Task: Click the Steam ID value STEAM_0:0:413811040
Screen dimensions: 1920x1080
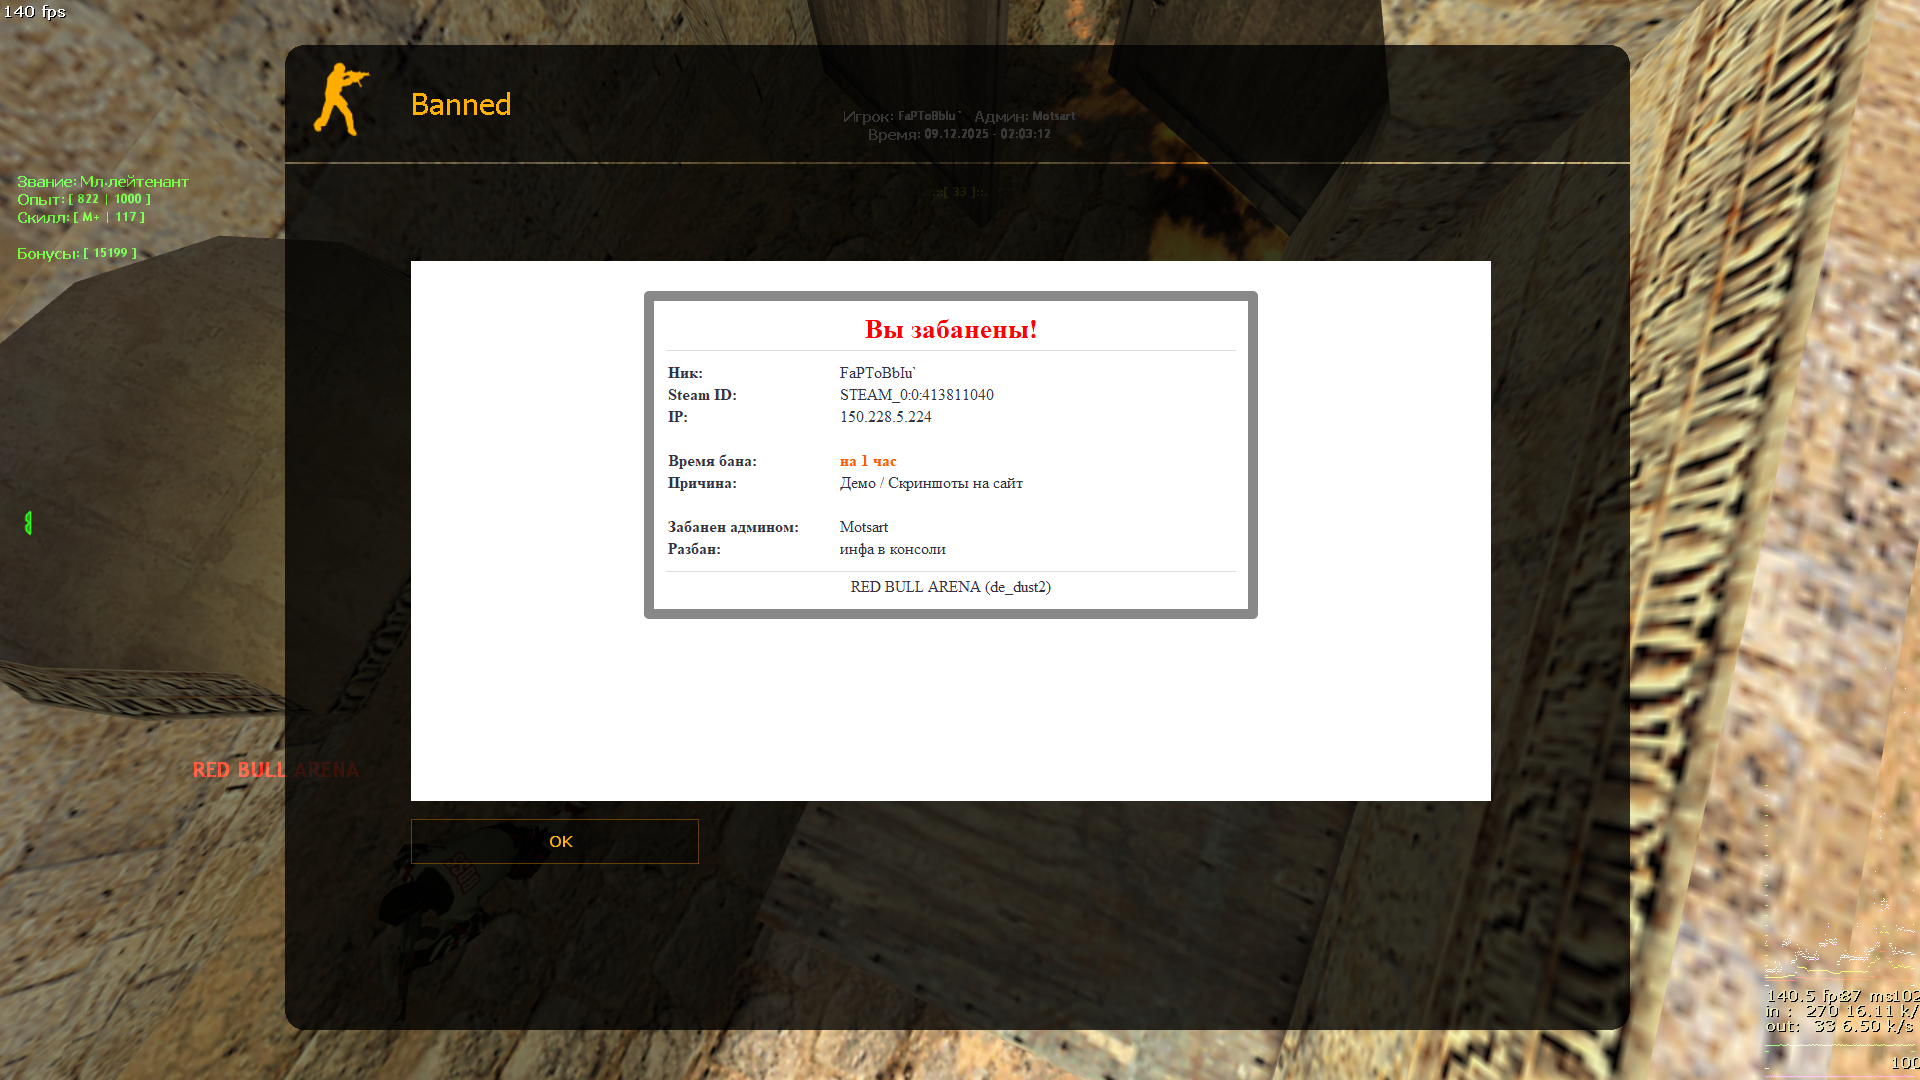Action: (916, 395)
